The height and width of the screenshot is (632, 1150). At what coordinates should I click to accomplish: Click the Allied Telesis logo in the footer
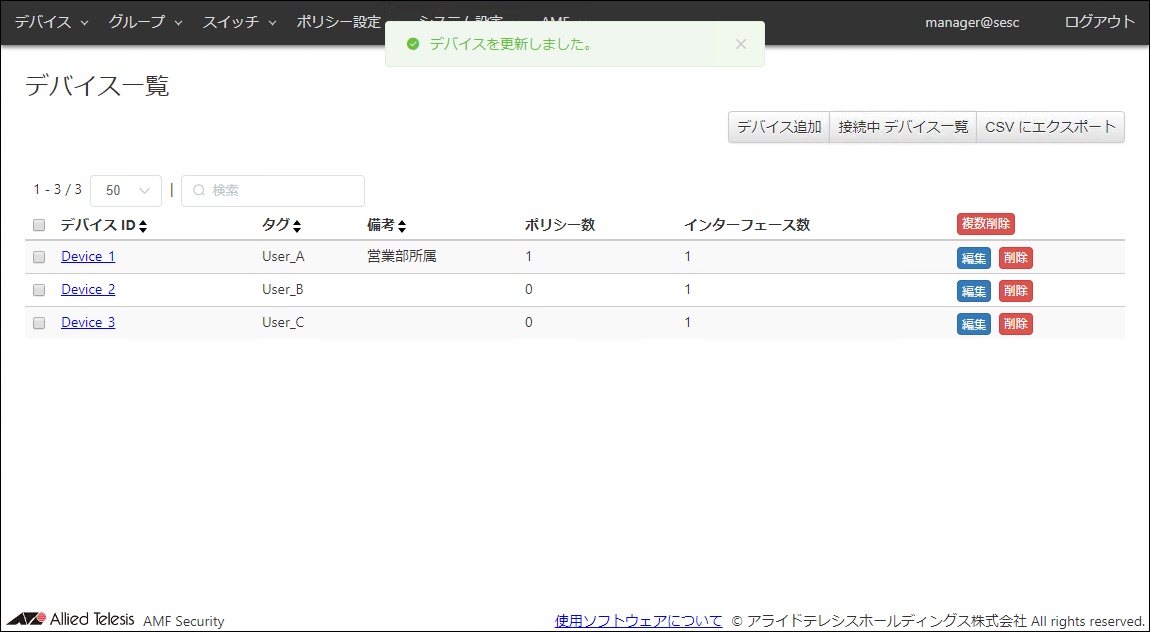[x=70, y=619]
